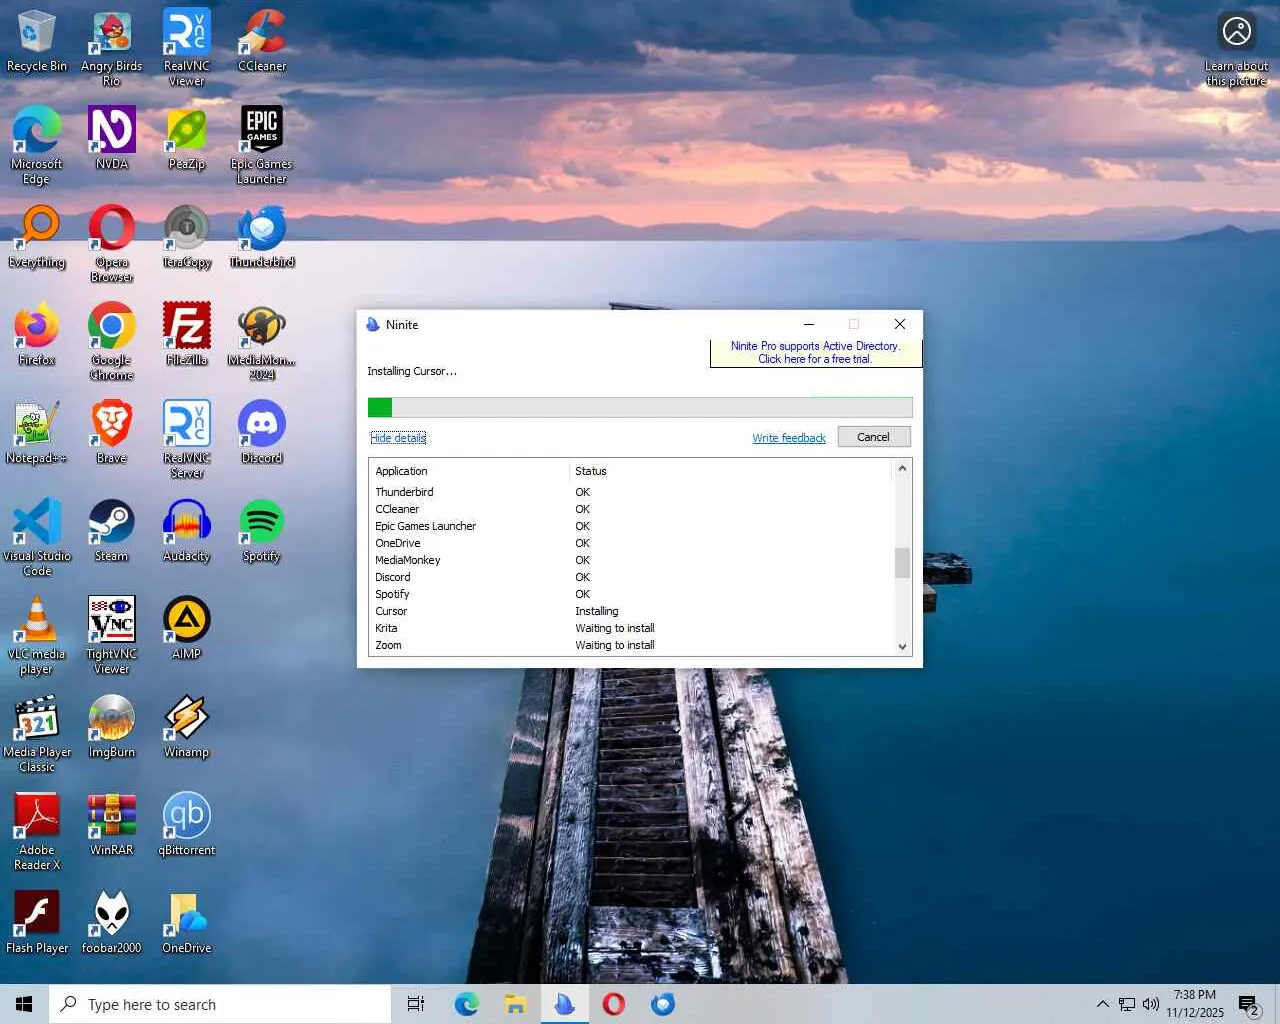The width and height of the screenshot is (1280, 1024).
Task: Select Opera Browser desktop icon
Action: pos(112,243)
